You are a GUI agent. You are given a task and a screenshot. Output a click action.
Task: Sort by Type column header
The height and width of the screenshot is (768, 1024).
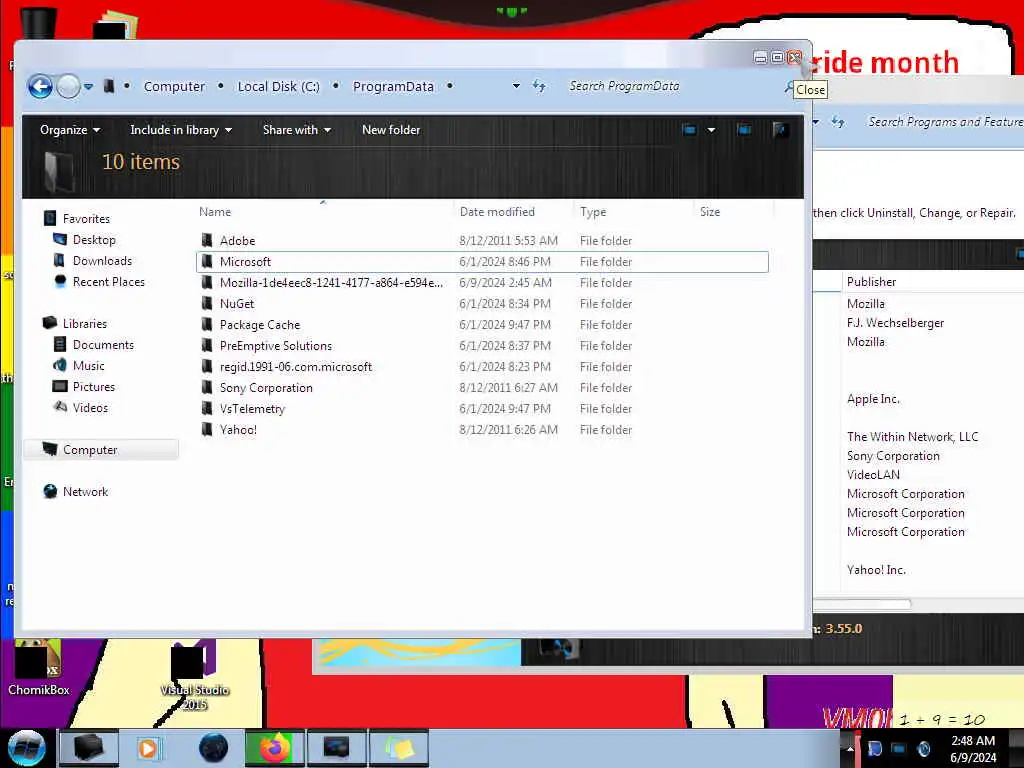pyautogui.click(x=593, y=212)
